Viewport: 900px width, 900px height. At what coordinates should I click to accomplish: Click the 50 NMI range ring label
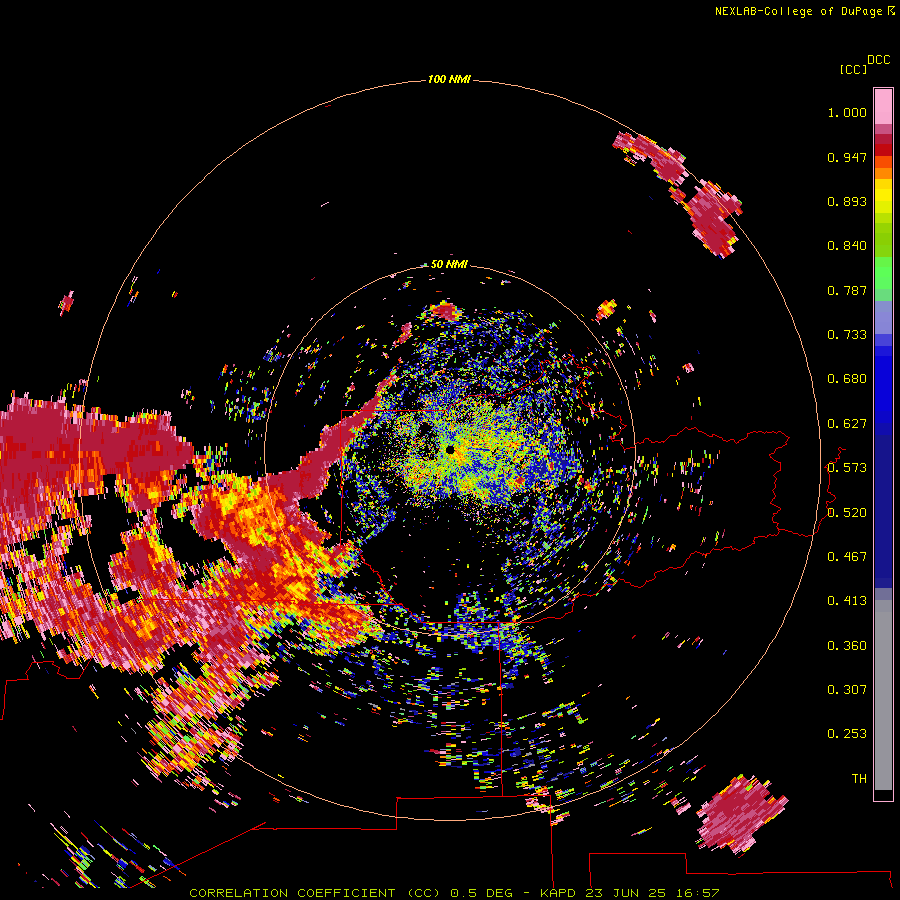pyautogui.click(x=449, y=264)
